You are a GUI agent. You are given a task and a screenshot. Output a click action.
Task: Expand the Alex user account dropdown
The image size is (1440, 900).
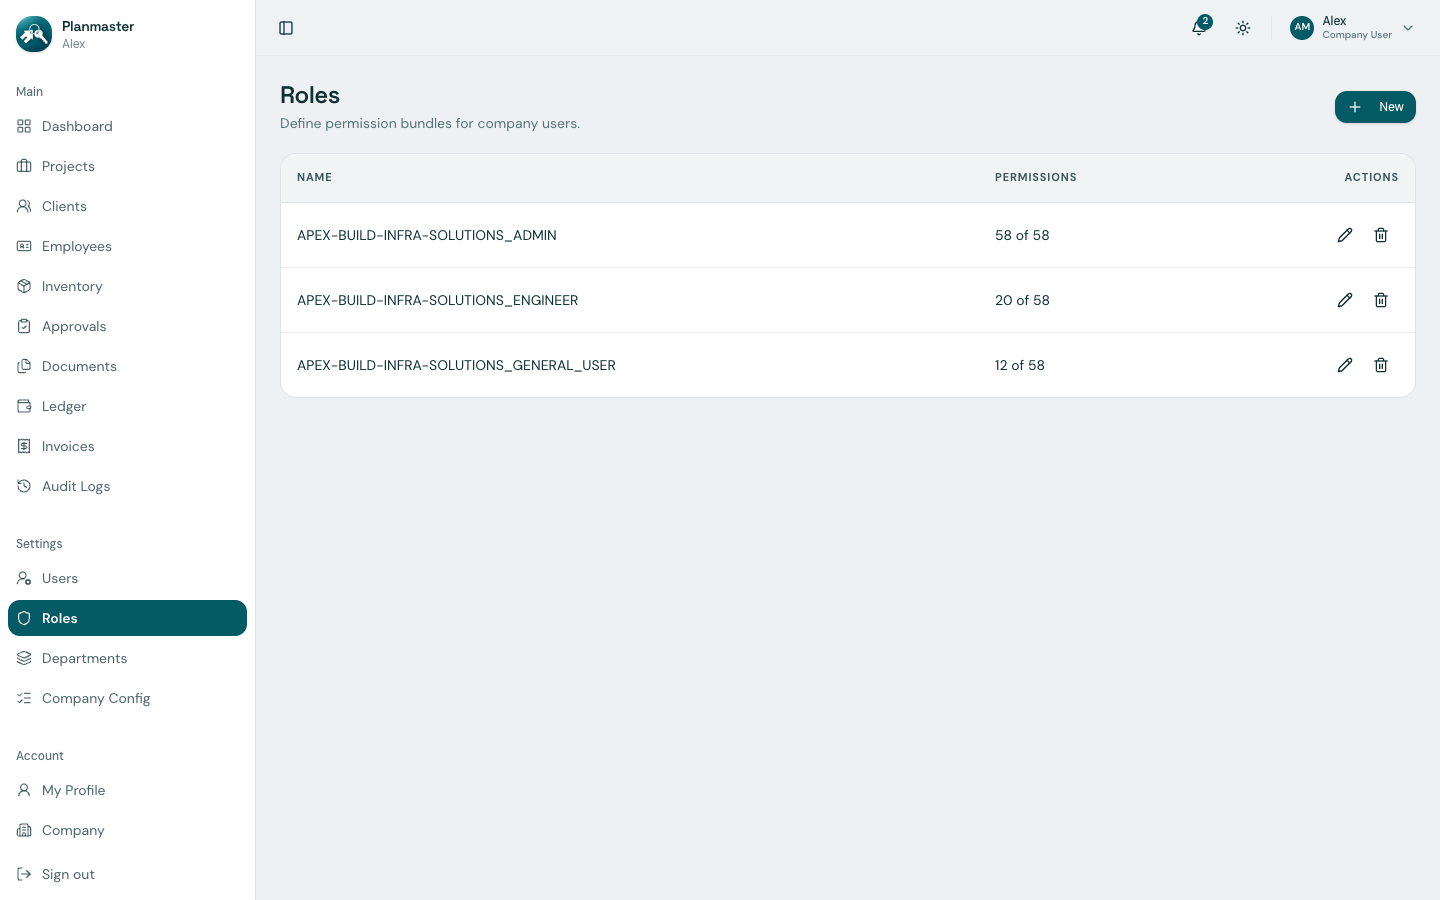pyautogui.click(x=1353, y=28)
